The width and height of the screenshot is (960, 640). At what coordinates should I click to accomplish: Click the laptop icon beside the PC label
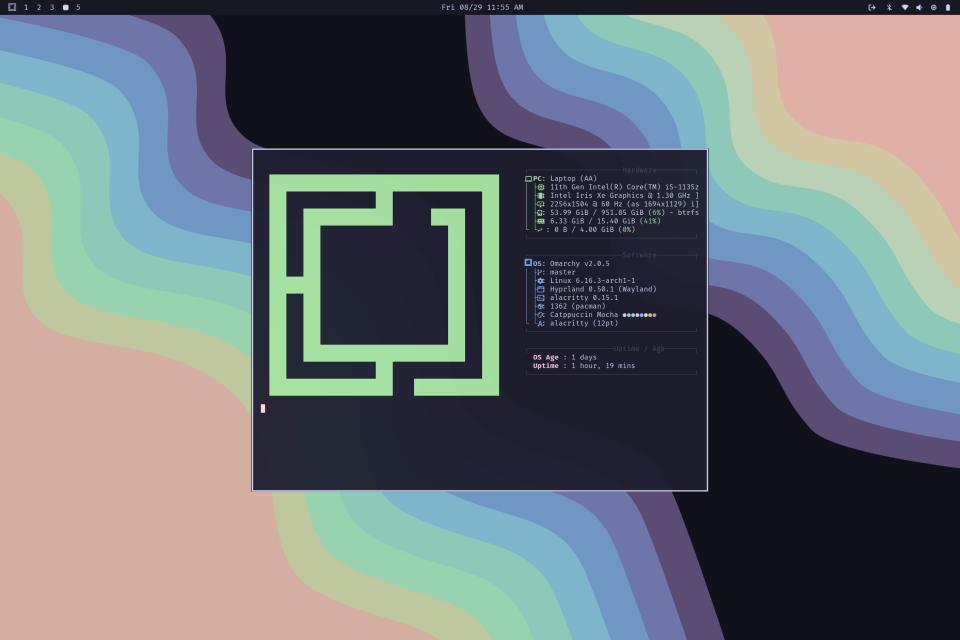point(528,179)
